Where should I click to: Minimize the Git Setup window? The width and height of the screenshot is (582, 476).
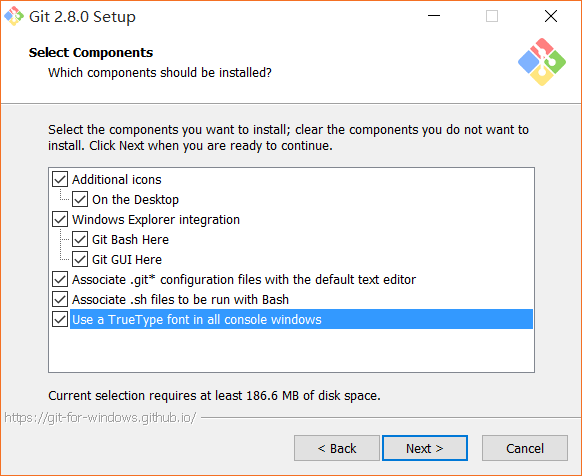(x=434, y=16)
